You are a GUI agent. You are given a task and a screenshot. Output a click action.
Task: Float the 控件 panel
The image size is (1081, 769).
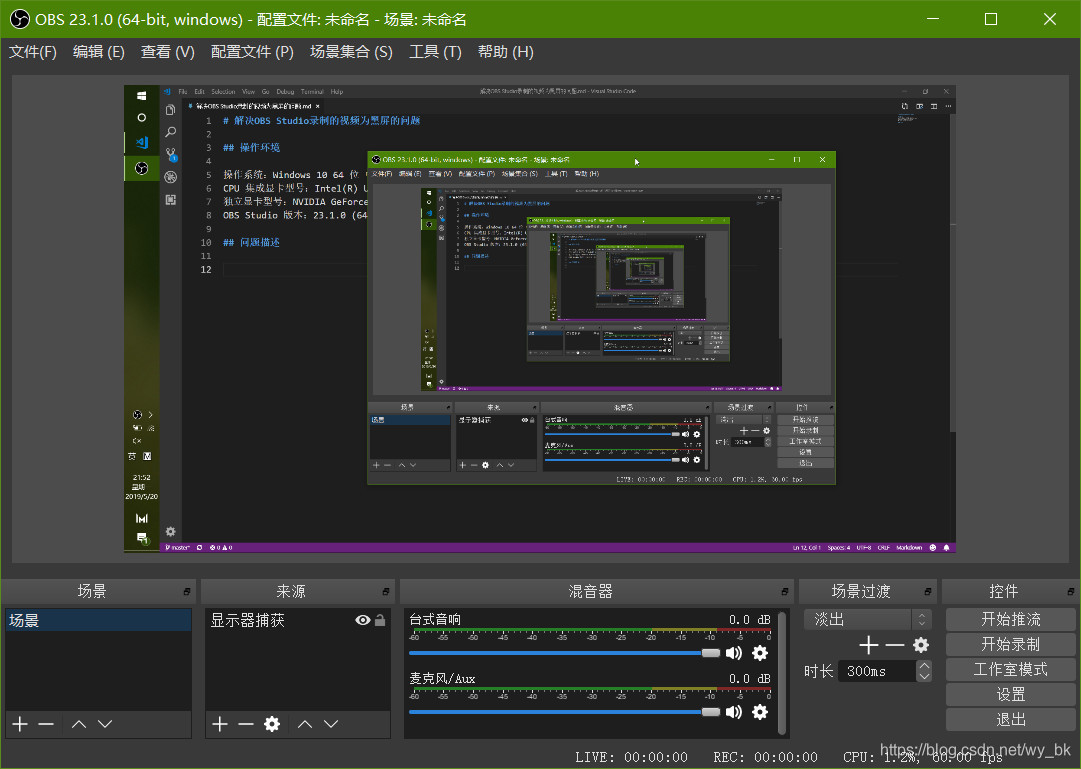click(x=1070, y=592)
